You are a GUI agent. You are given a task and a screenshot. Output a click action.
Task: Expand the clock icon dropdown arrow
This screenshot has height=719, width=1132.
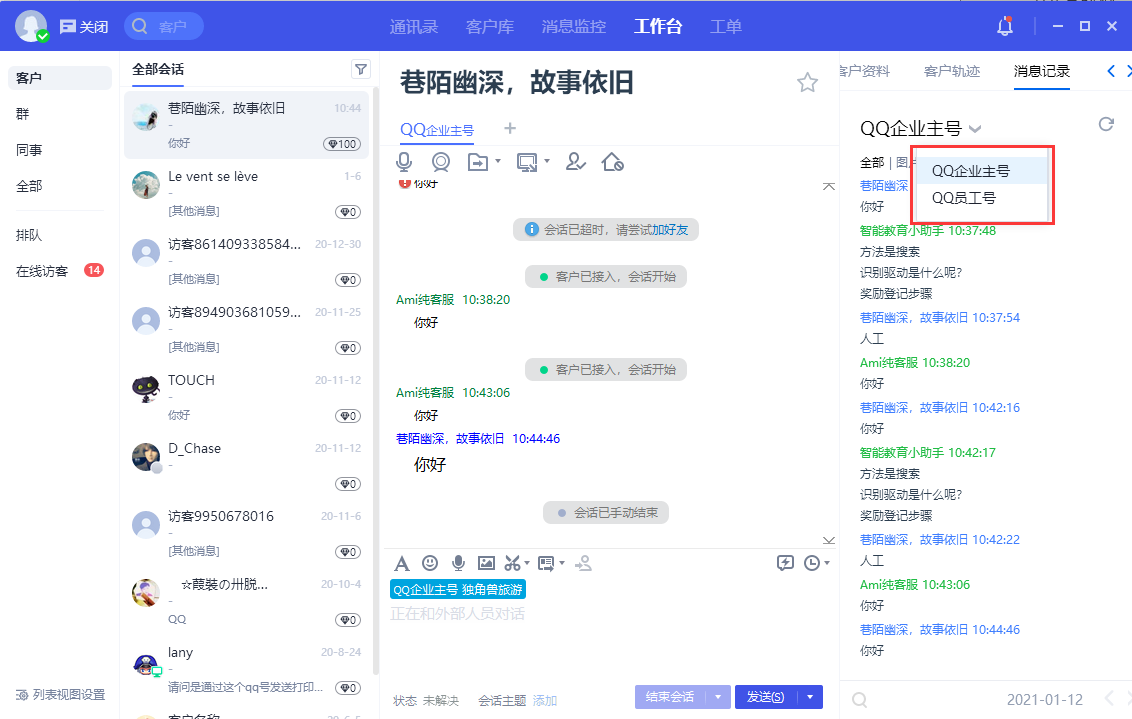click(827, 563)
